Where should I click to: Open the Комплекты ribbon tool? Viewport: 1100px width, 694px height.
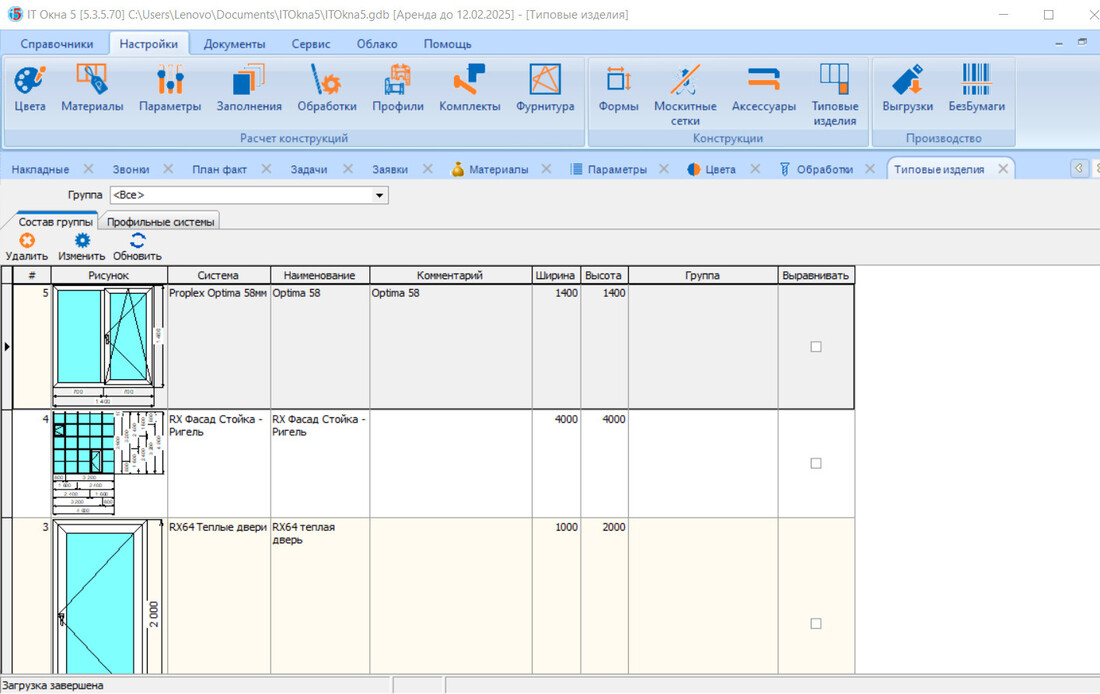(x=470, y=88)
